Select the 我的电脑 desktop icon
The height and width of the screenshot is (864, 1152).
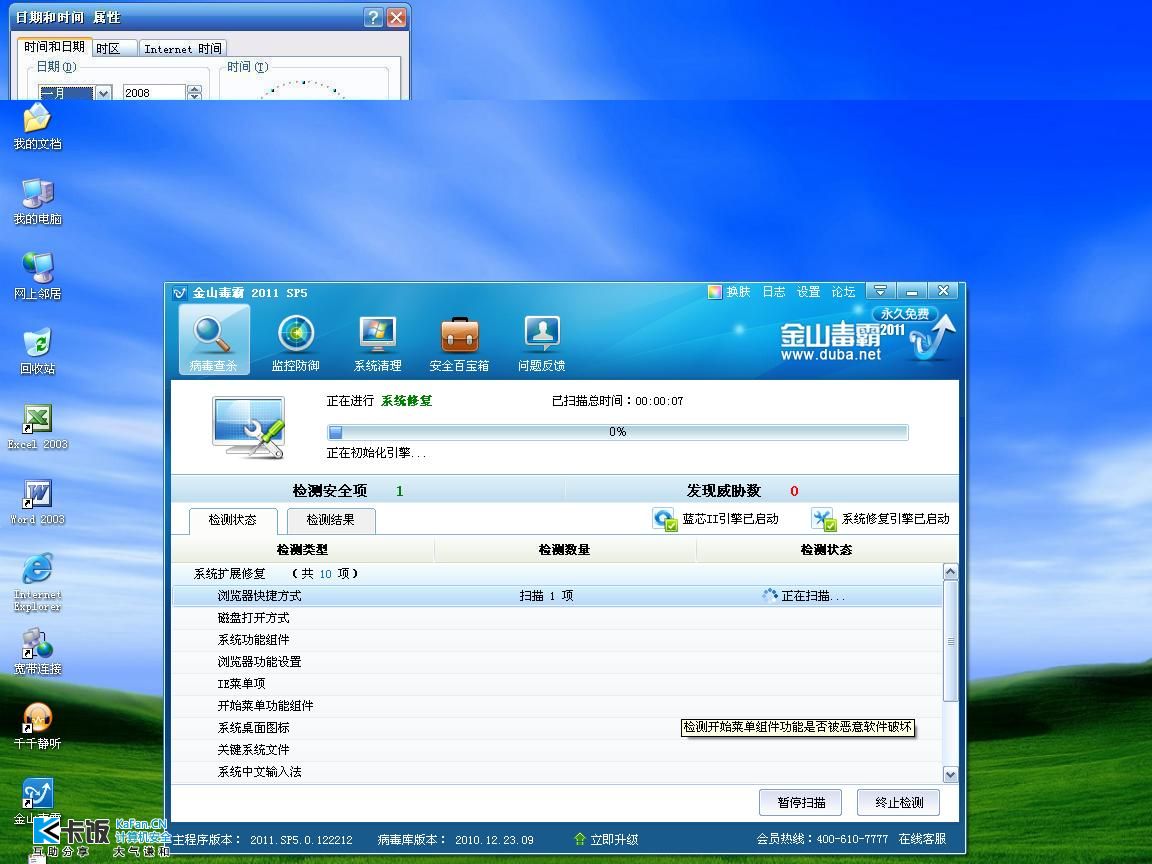[x=37, y=201]
